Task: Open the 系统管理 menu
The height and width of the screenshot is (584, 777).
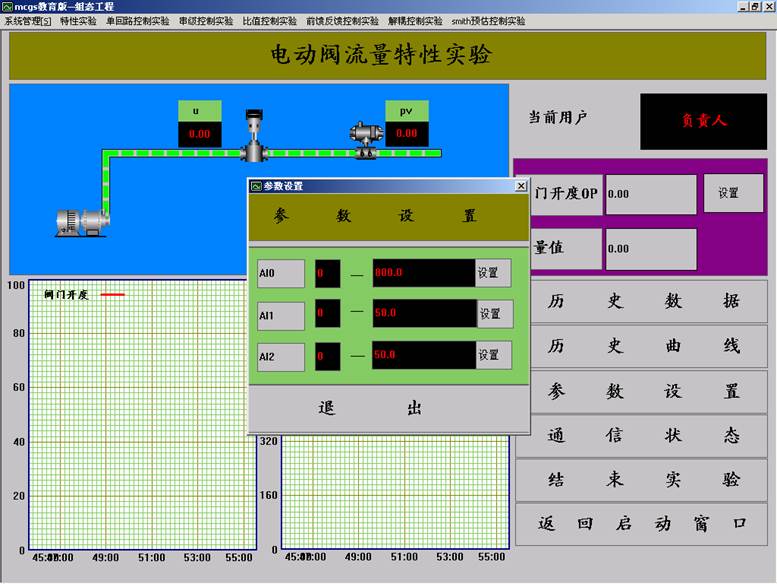Action: [28, 21]
